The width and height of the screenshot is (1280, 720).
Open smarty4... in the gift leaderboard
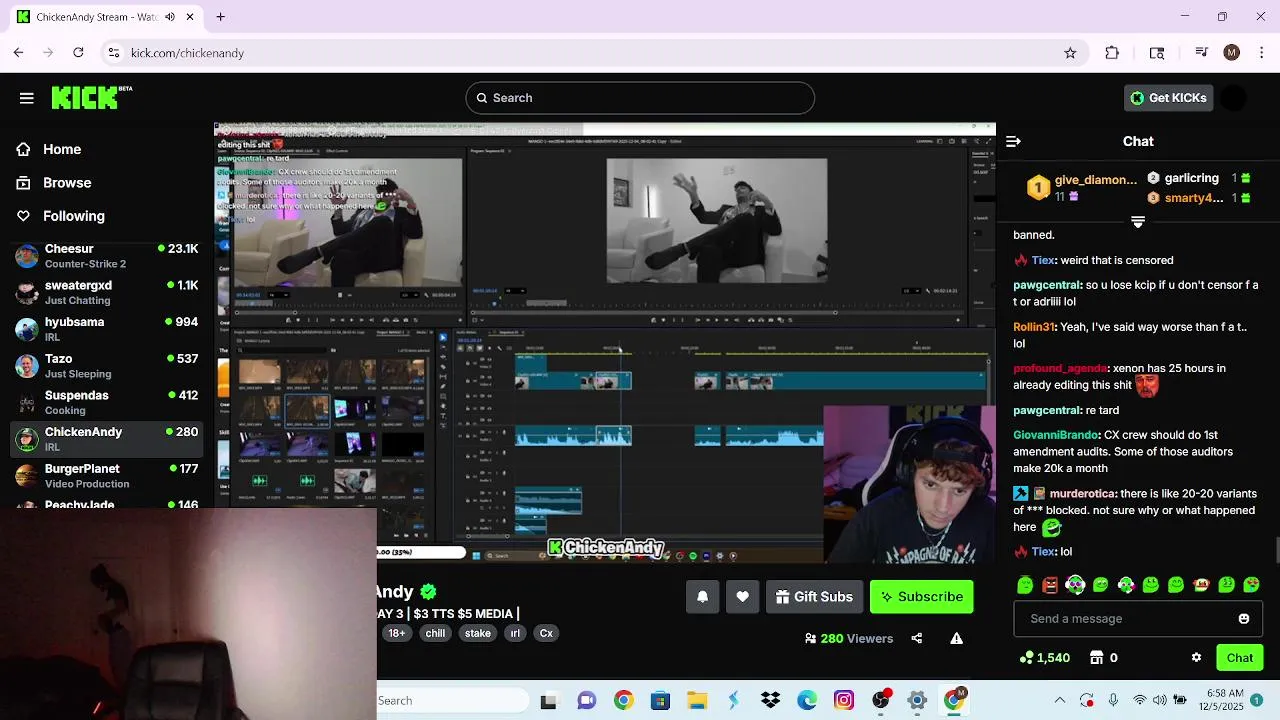pyautogui.click(x=1194, y=198)
